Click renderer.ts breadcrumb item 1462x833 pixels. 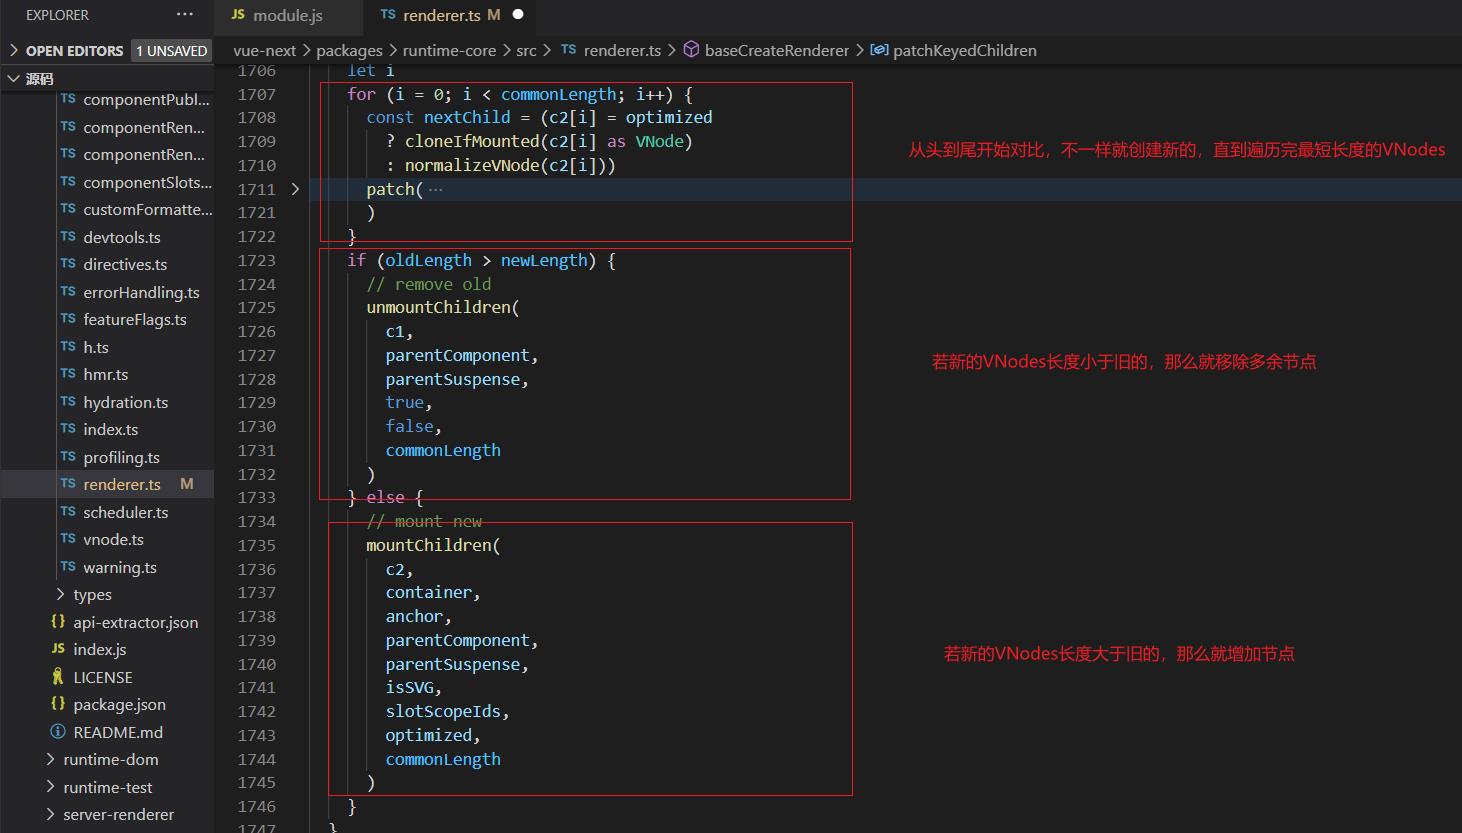pyautogui.click(x=622, y=50)
